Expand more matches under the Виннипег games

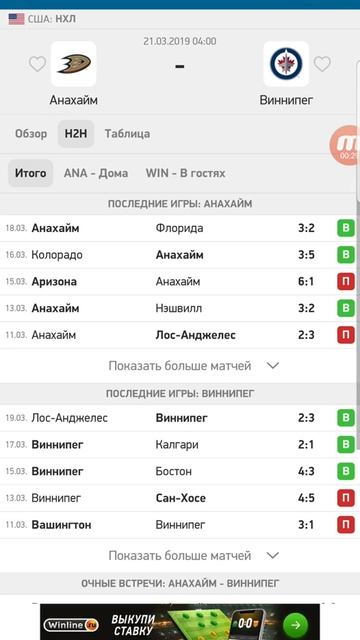click(x=194, y=556)
